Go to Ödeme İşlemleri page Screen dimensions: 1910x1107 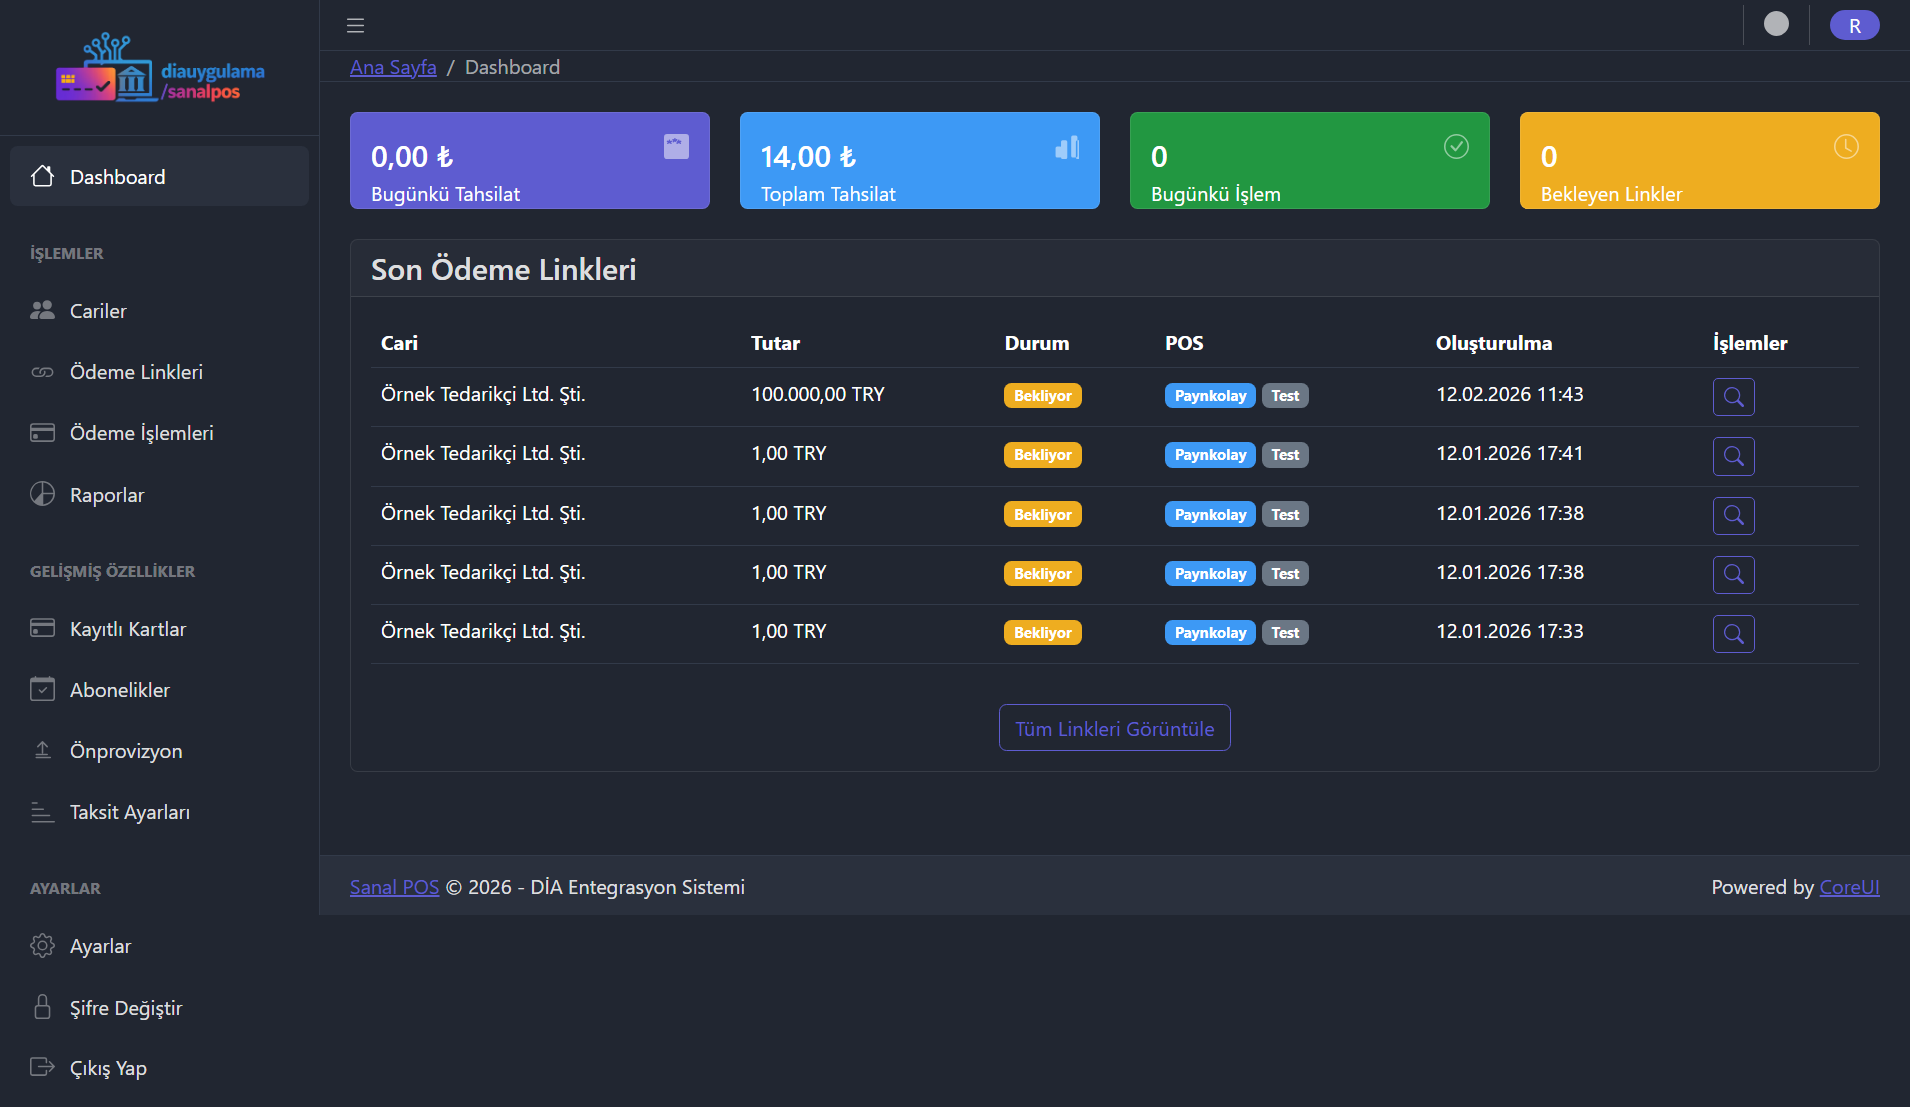pos(159,433)
